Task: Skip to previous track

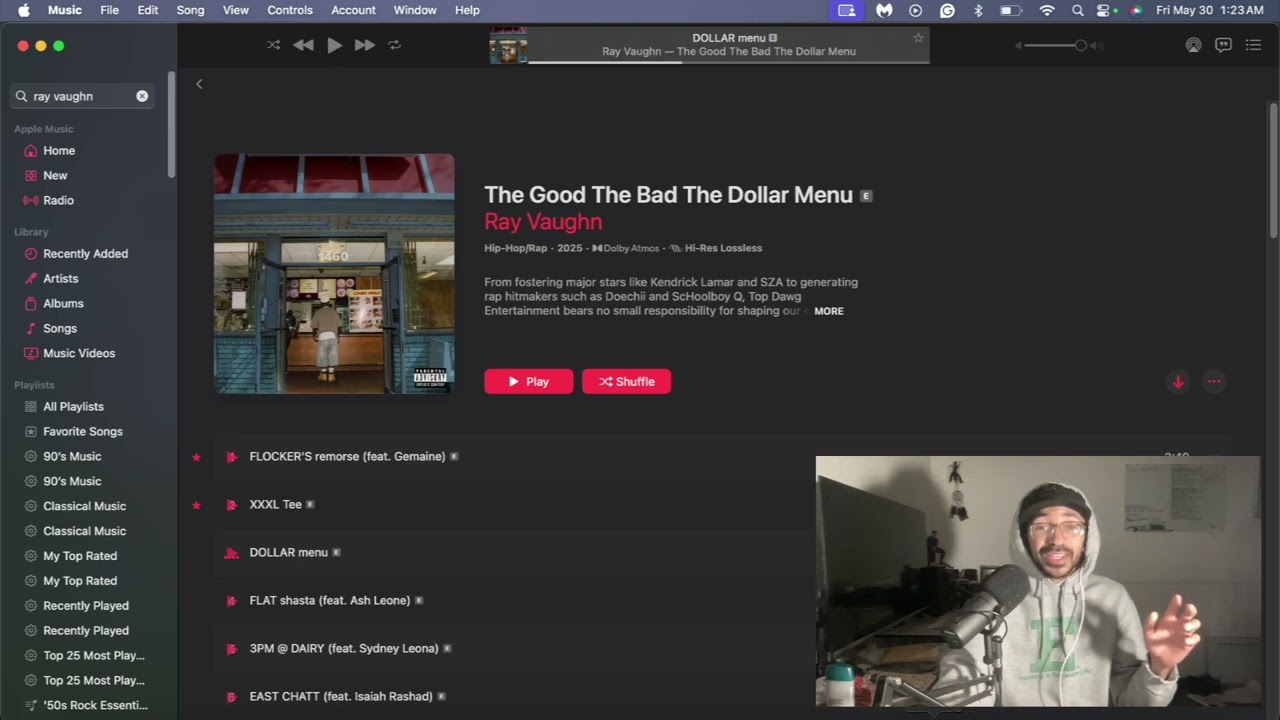Action: coord(303,45)
